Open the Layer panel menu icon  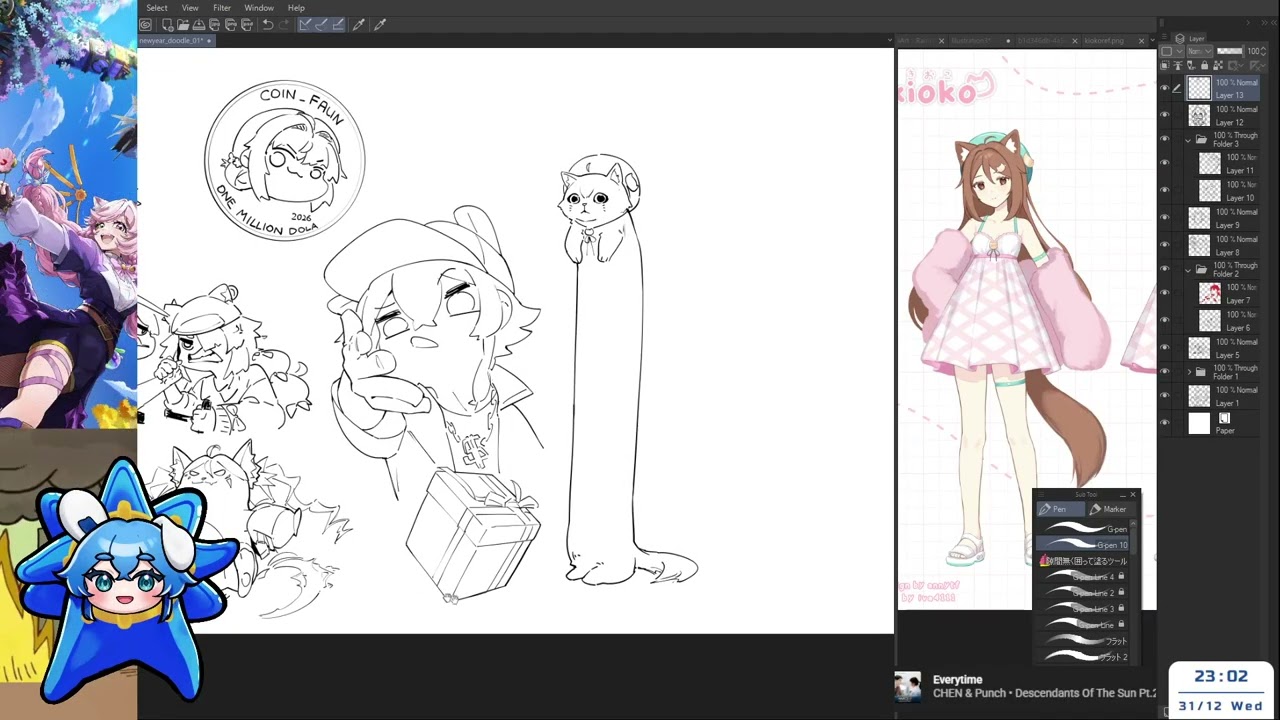[x=1164, y=36]
